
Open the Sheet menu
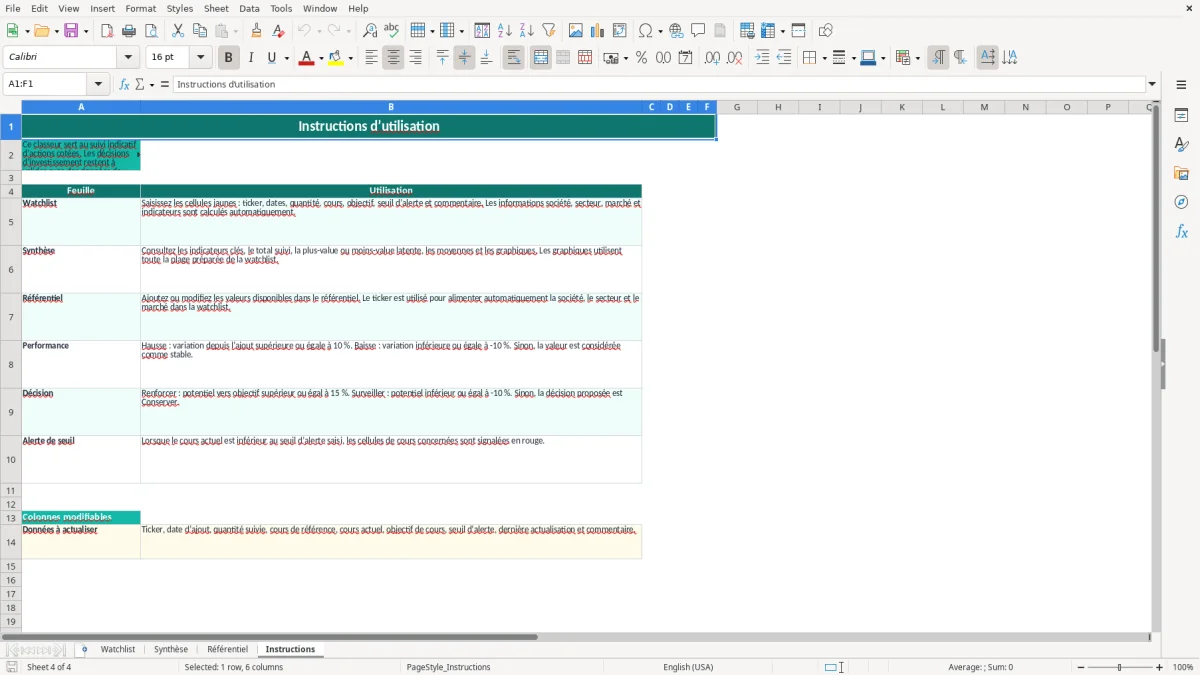click(217, 8)
